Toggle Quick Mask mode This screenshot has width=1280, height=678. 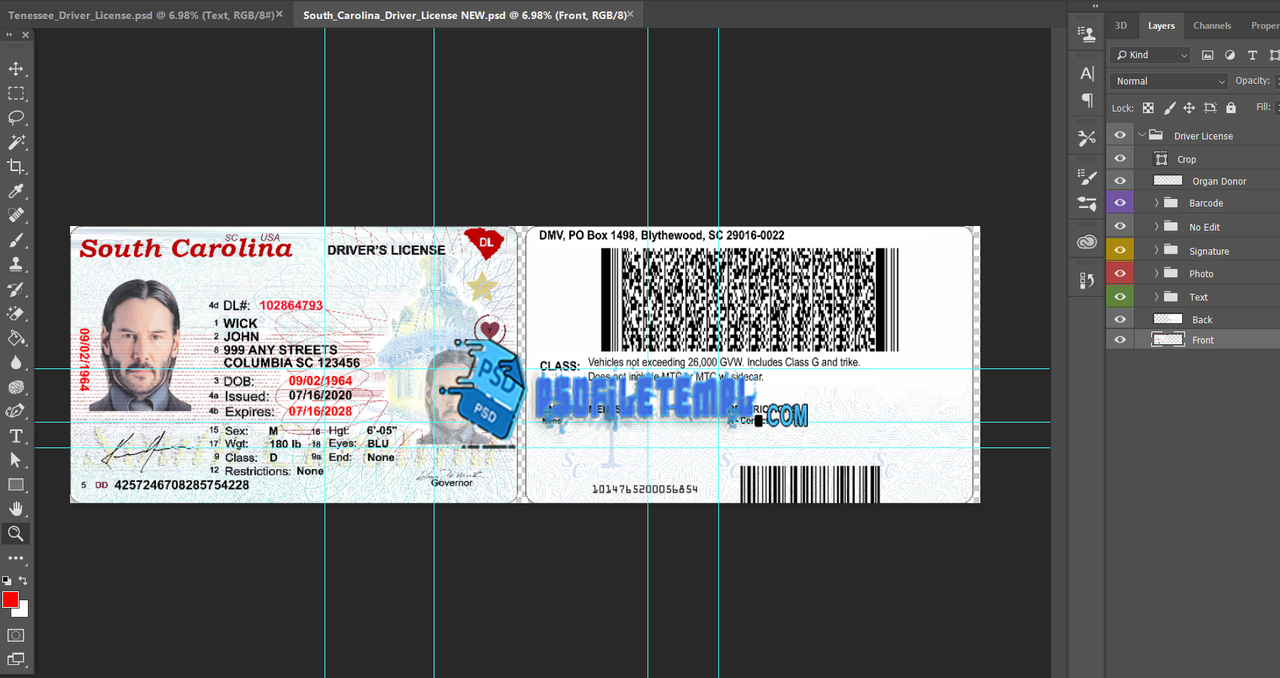click(16, 635)
